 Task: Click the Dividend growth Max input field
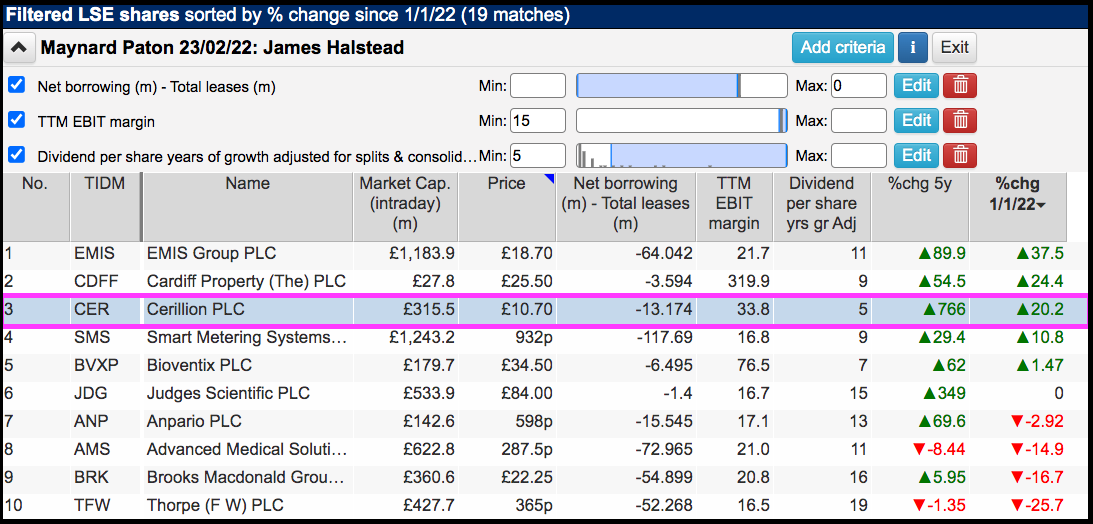point(859,155)
